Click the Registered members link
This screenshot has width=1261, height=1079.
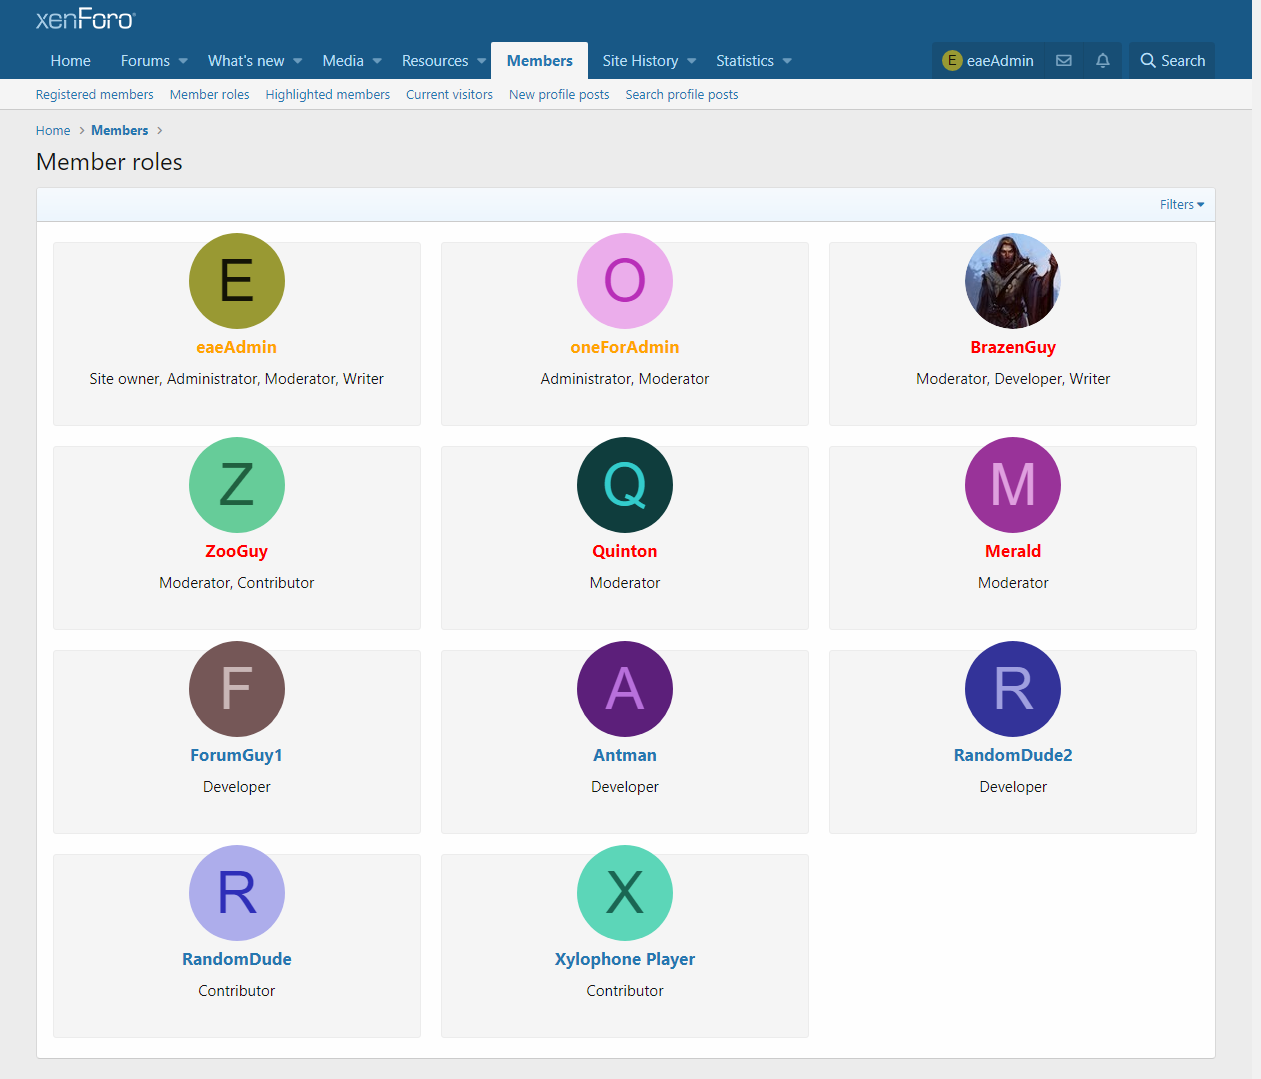pos(94,95)
